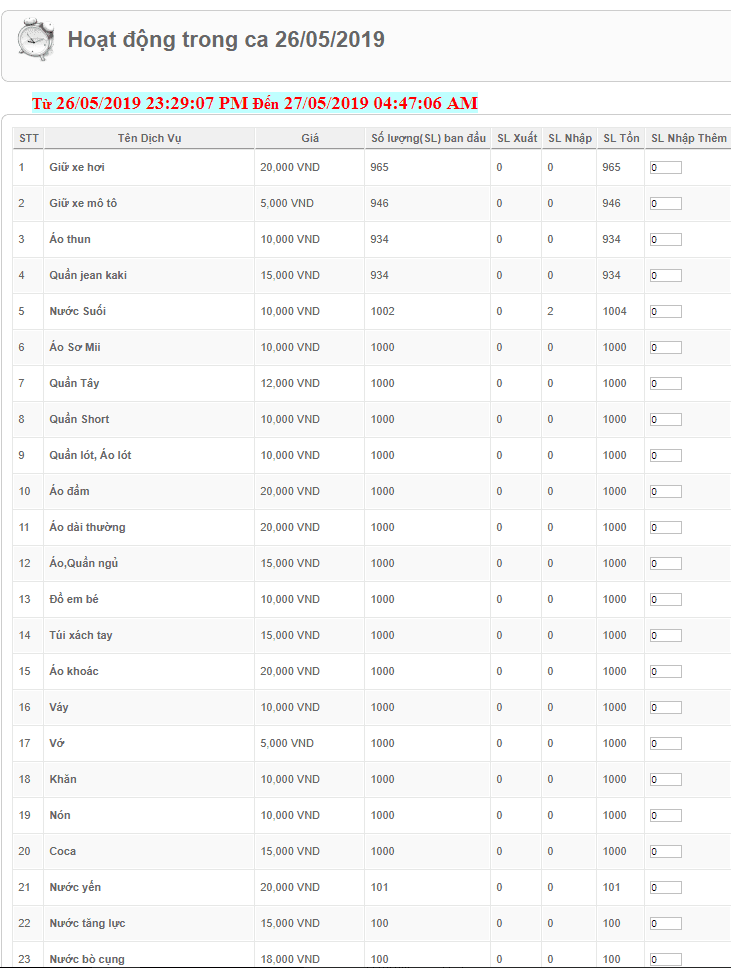Viewport: 731px width, 968px height.
Task: Click the STT column header
Action: [x=29, y=138]
